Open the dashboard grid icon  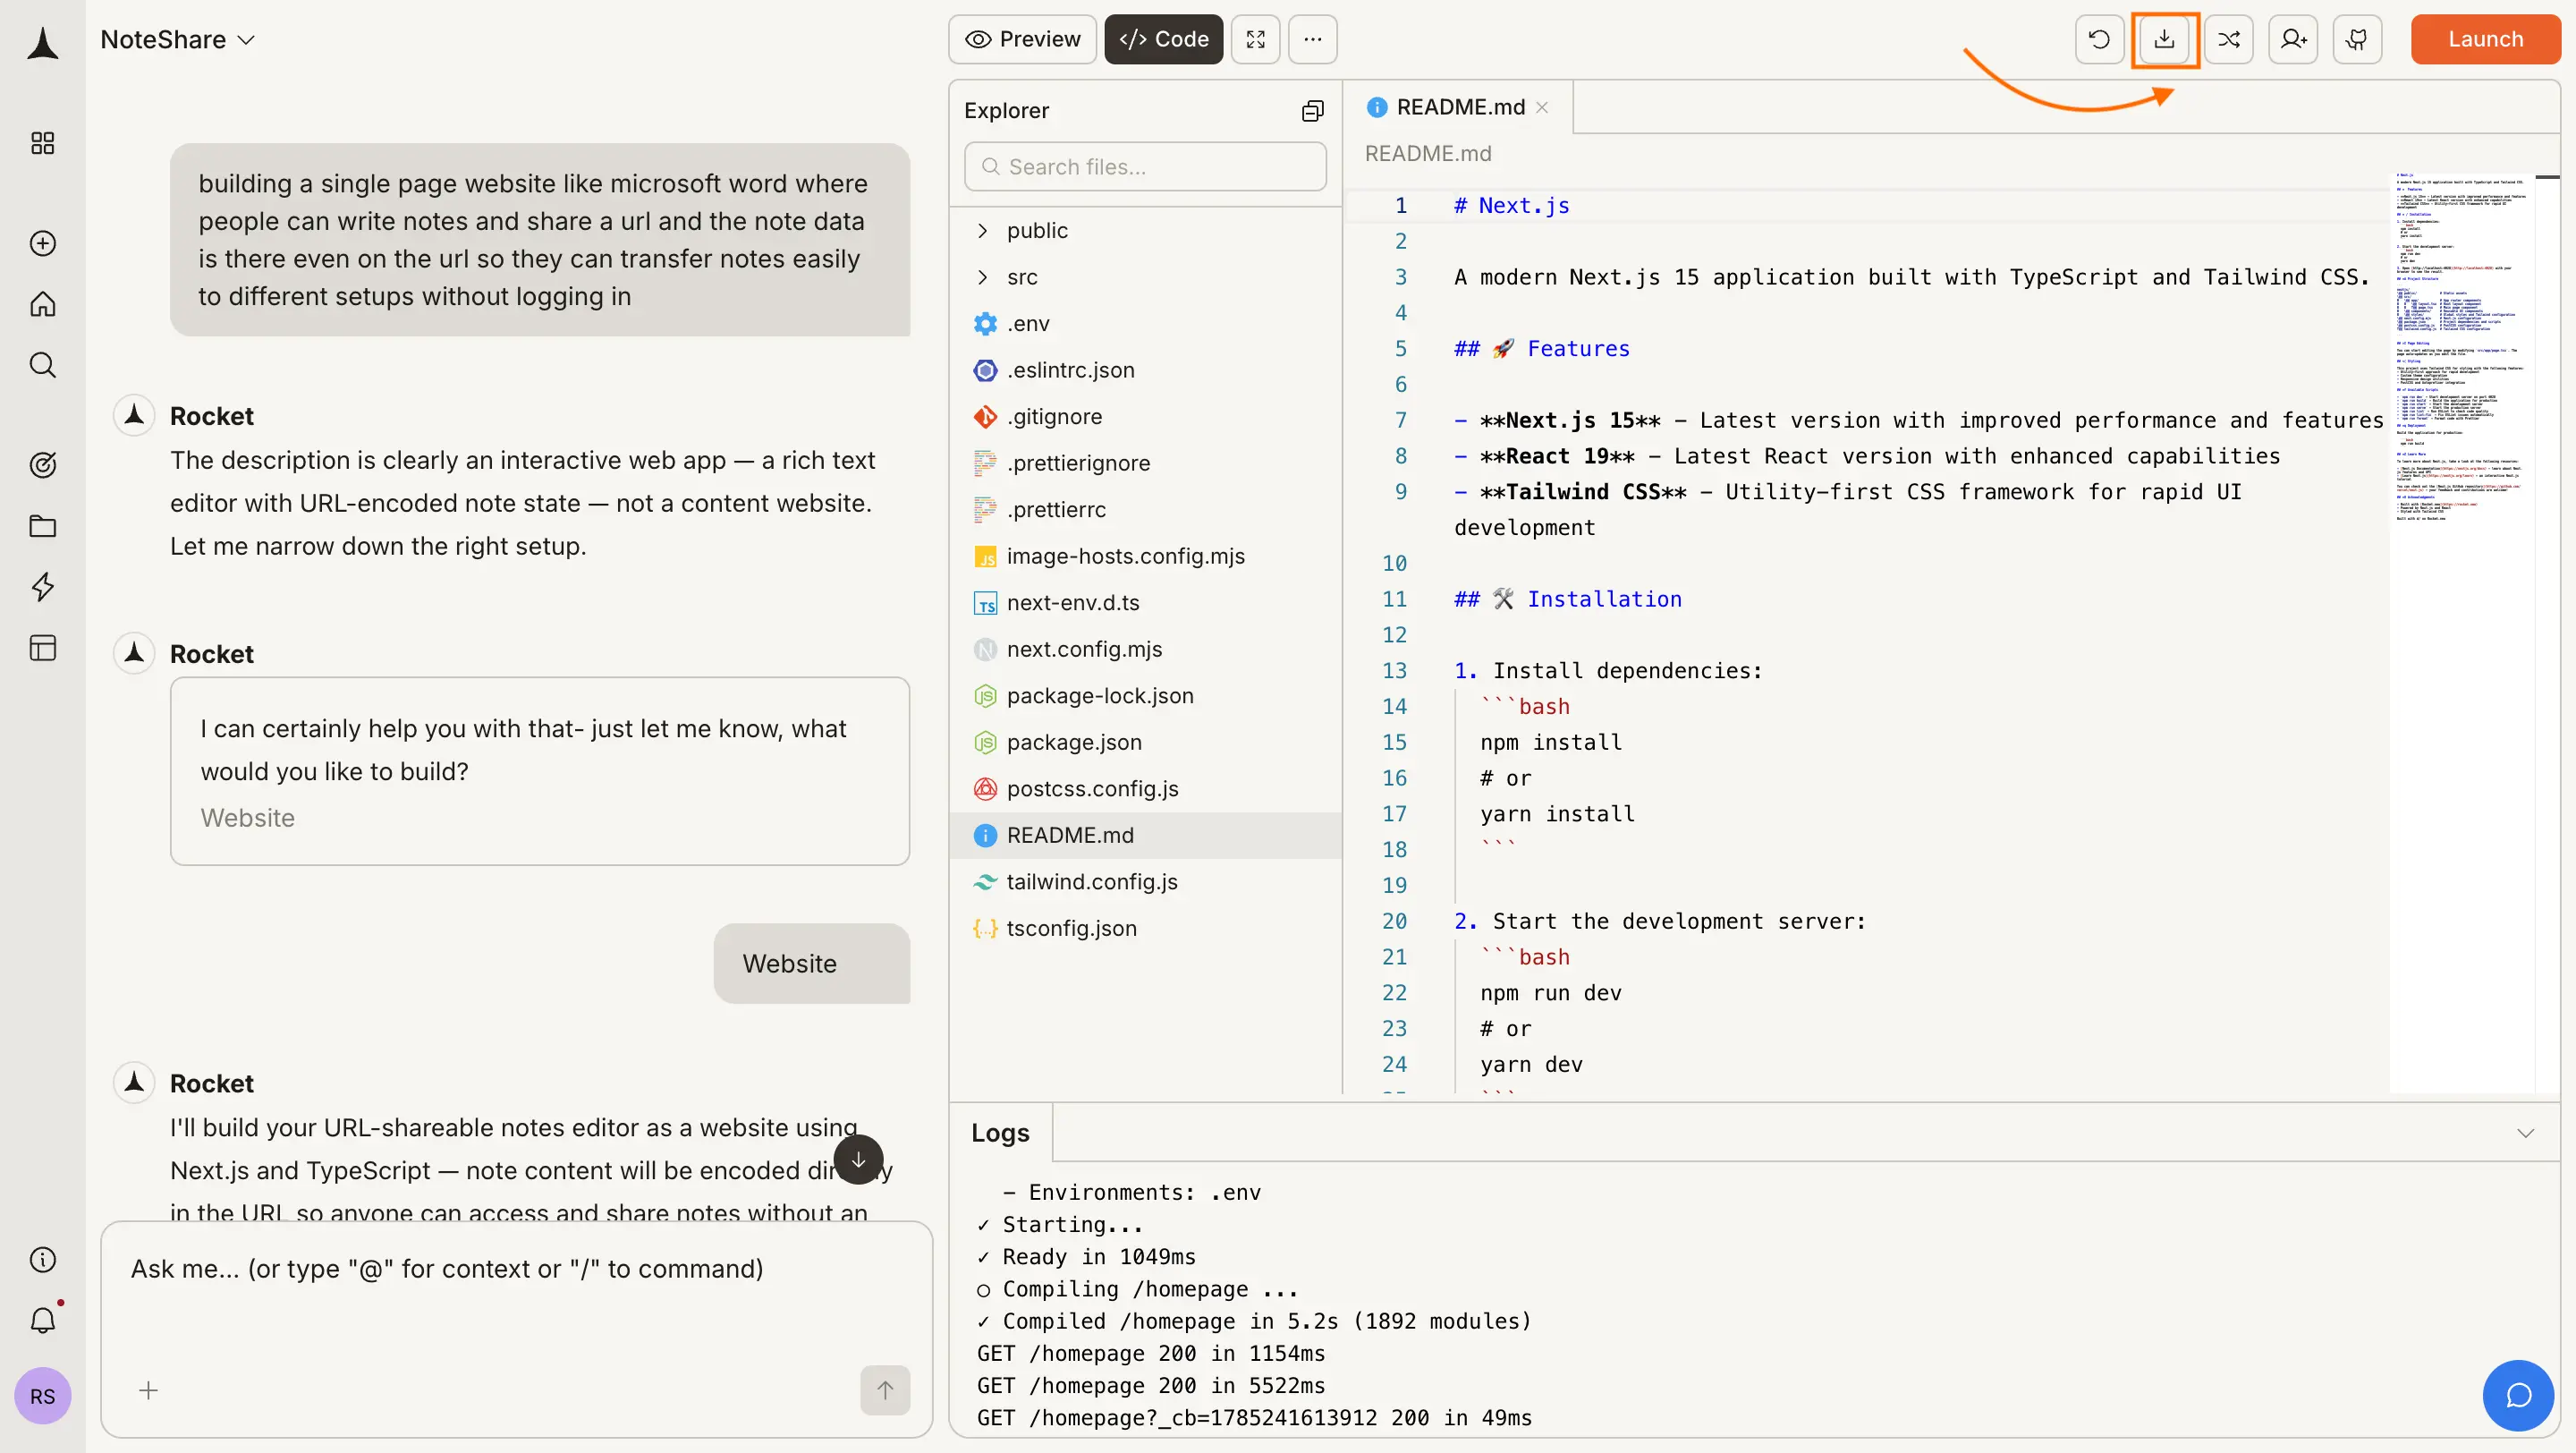tap(43, 143)
